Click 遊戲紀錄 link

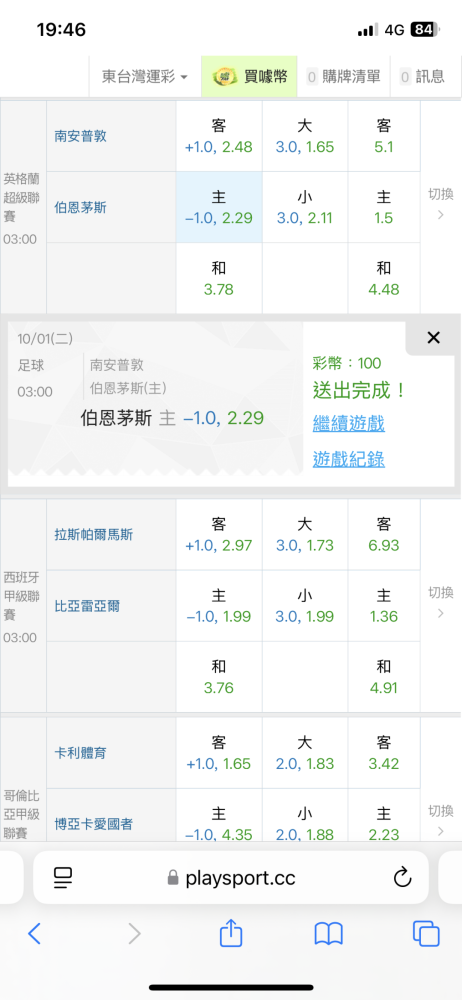(348, 458)
